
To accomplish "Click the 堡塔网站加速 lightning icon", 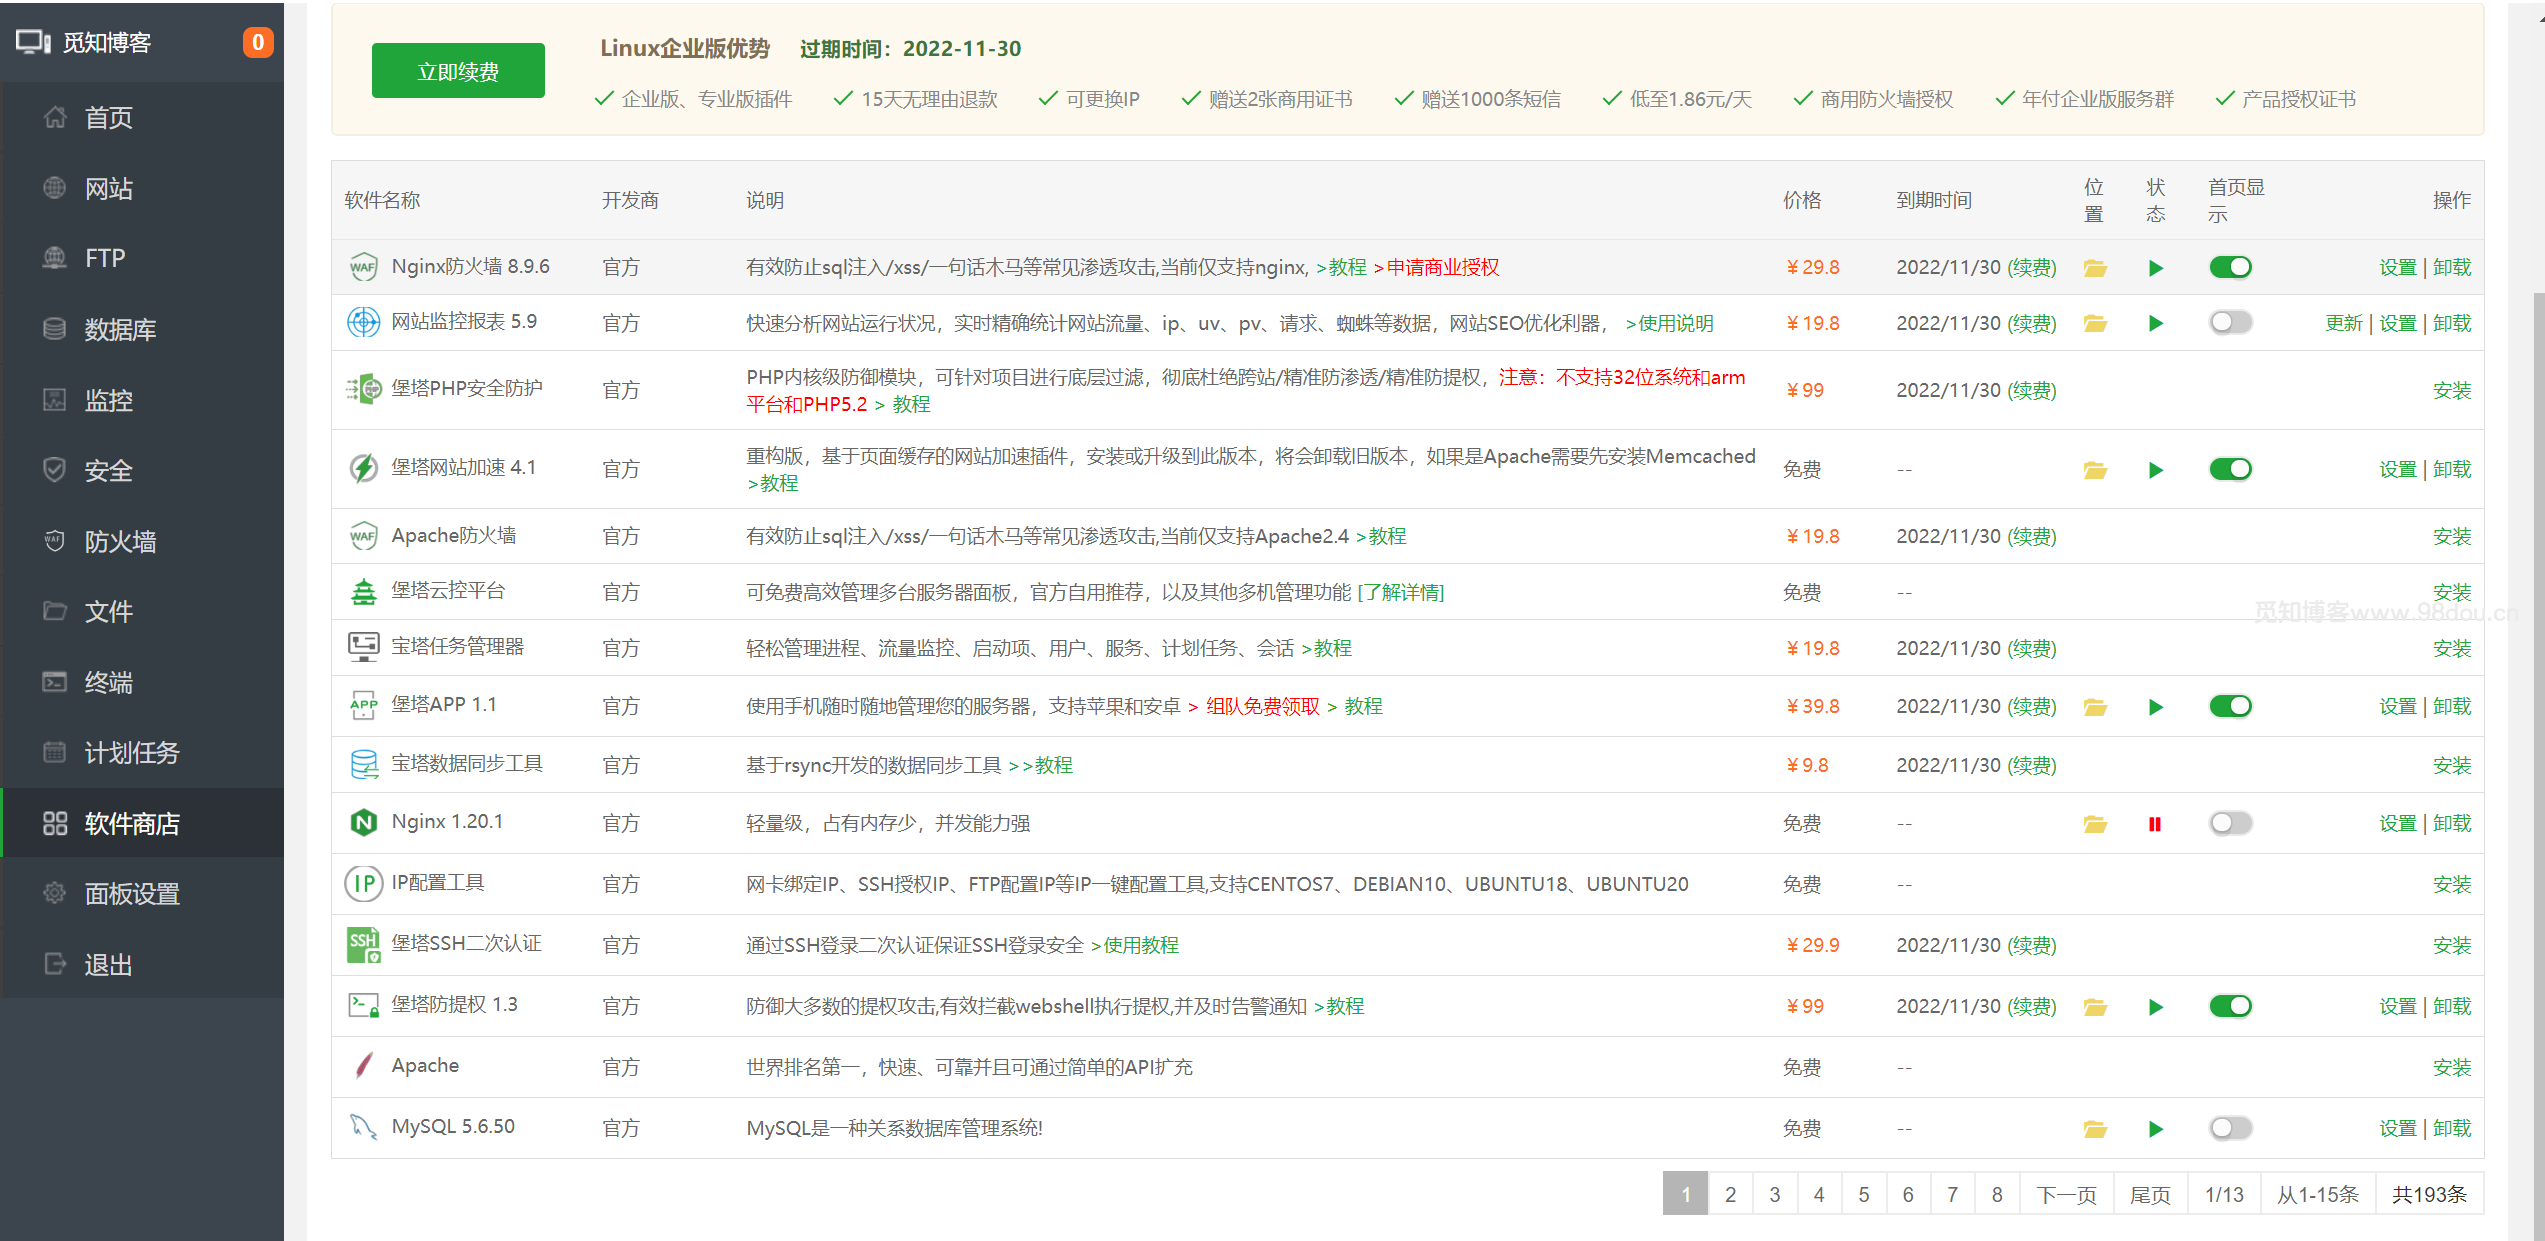I will click(363, 467).
